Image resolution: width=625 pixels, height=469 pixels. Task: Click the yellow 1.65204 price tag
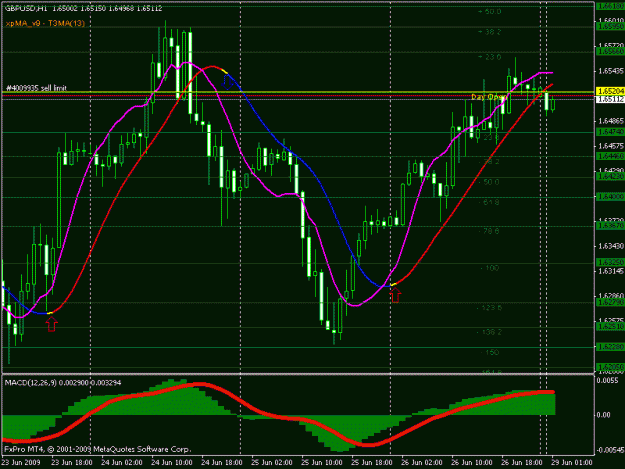click(x=610, y=92)
